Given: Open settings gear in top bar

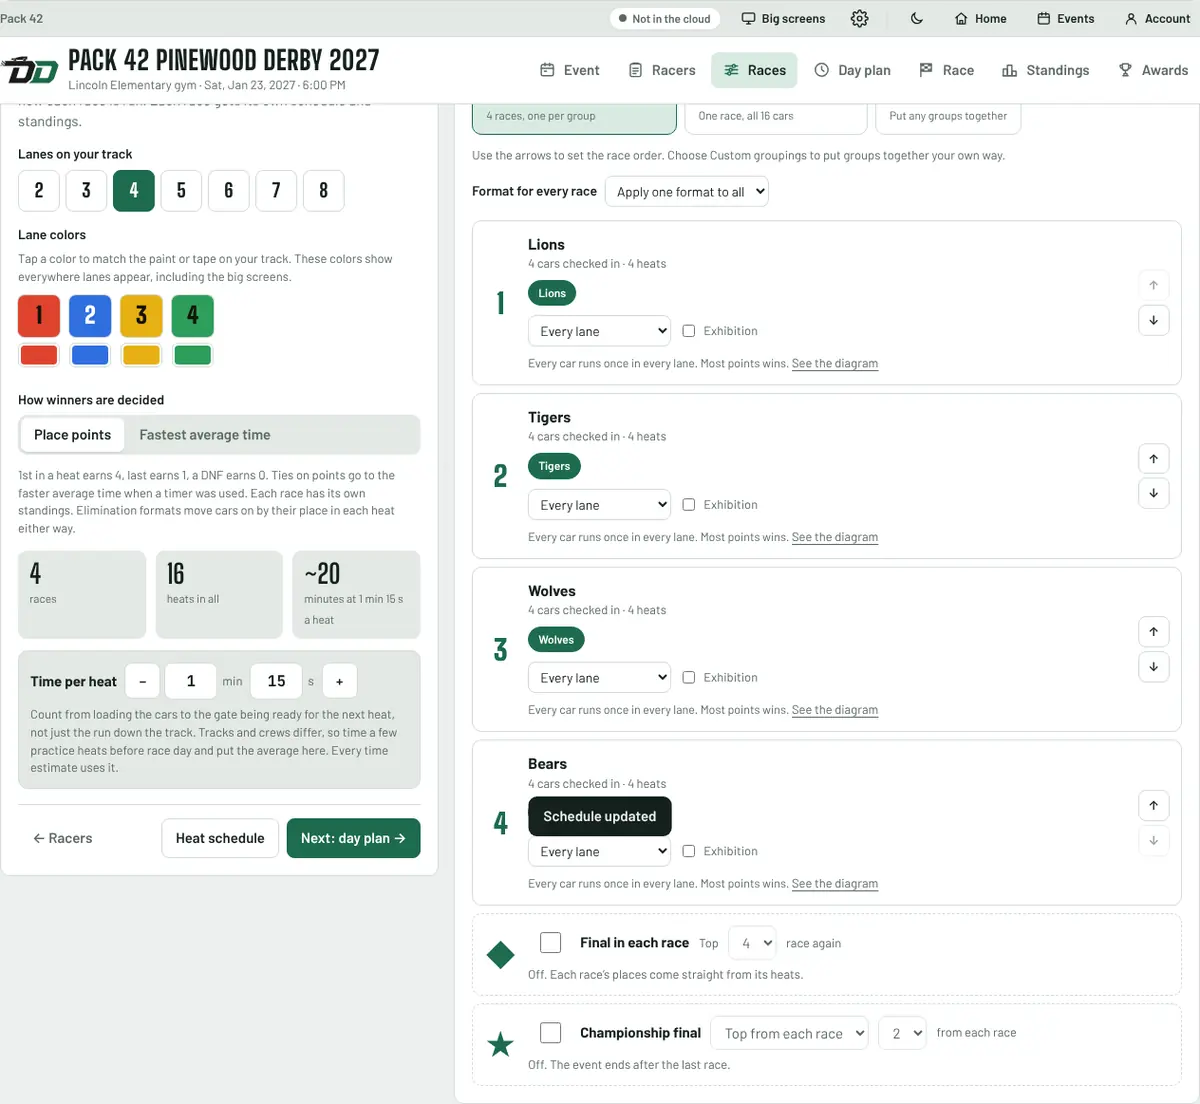Looking at the screenshot, I should (859, 18).
